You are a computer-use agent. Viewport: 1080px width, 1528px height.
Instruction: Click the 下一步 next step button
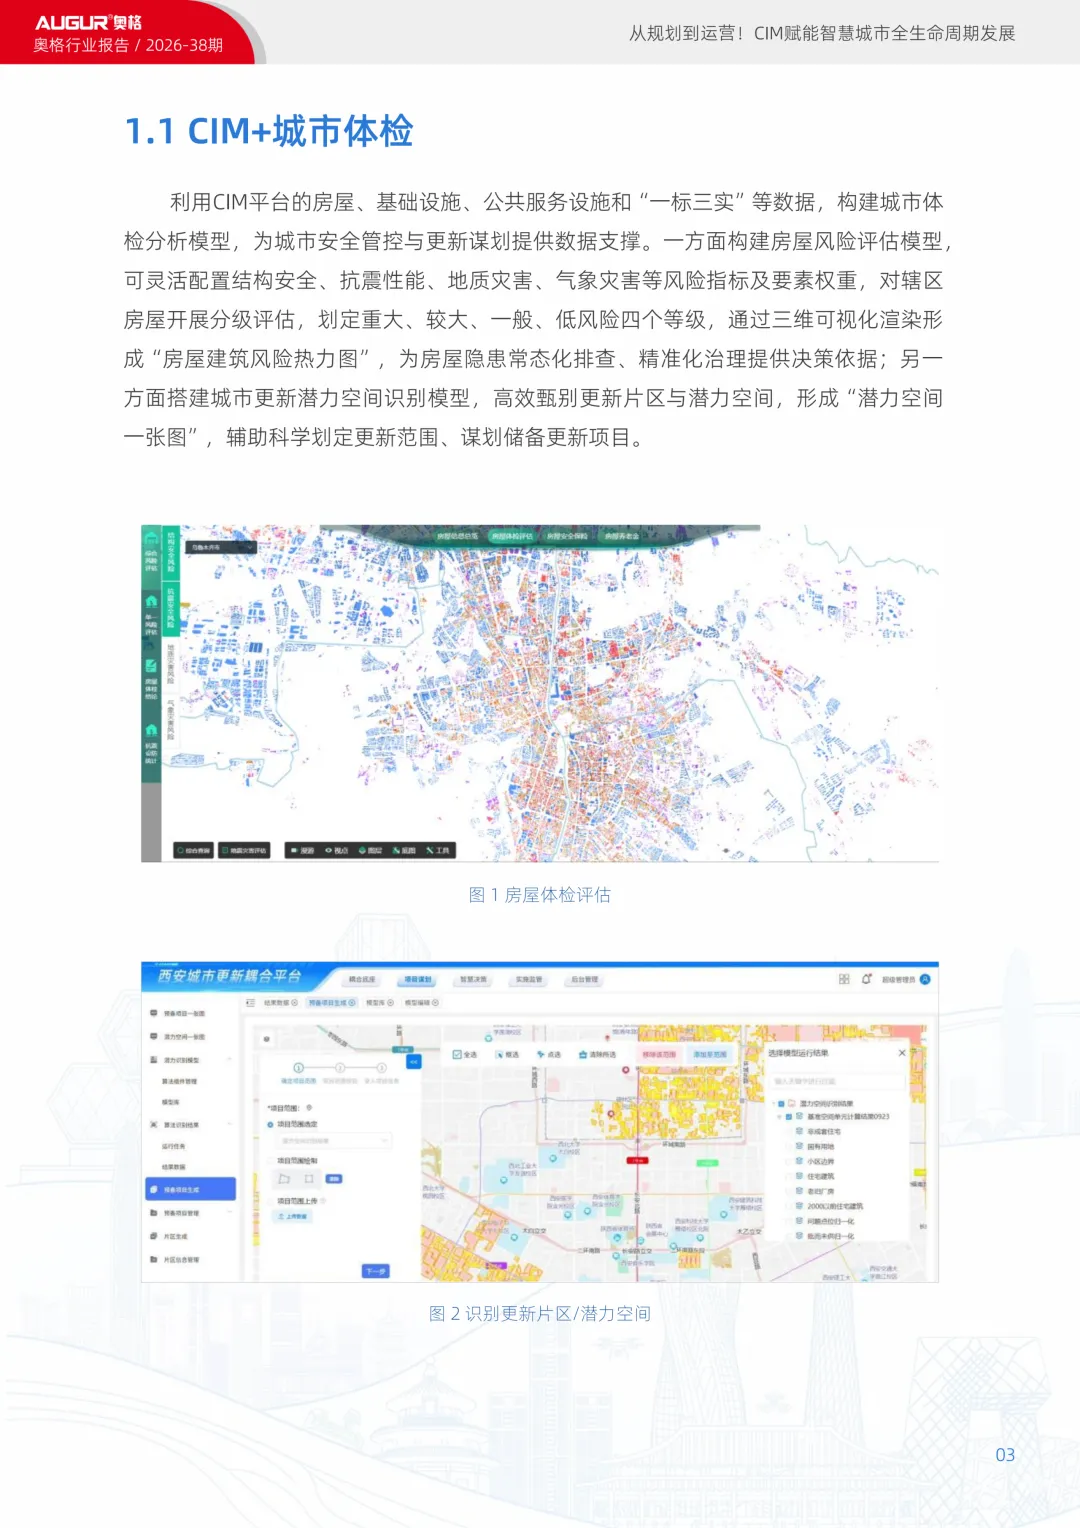tap(375, 1271)
